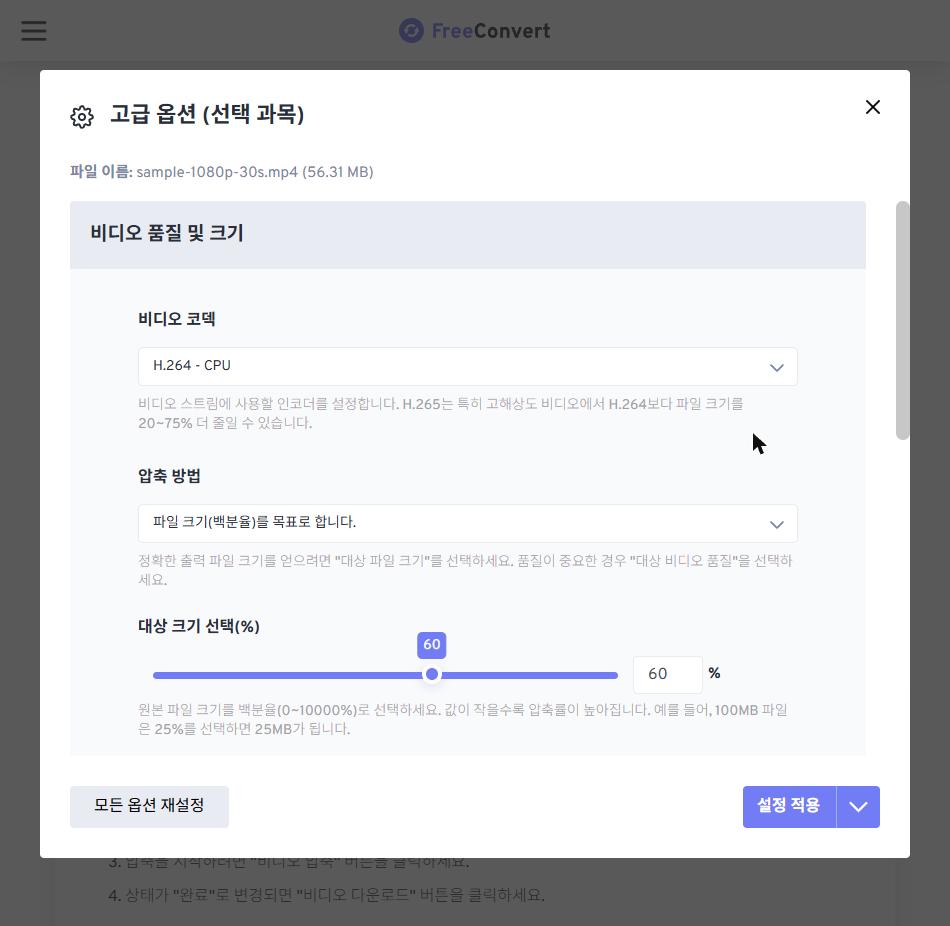
Task: Click the 고급 옵션 (선택 과목) title
Action: point(207,114)
